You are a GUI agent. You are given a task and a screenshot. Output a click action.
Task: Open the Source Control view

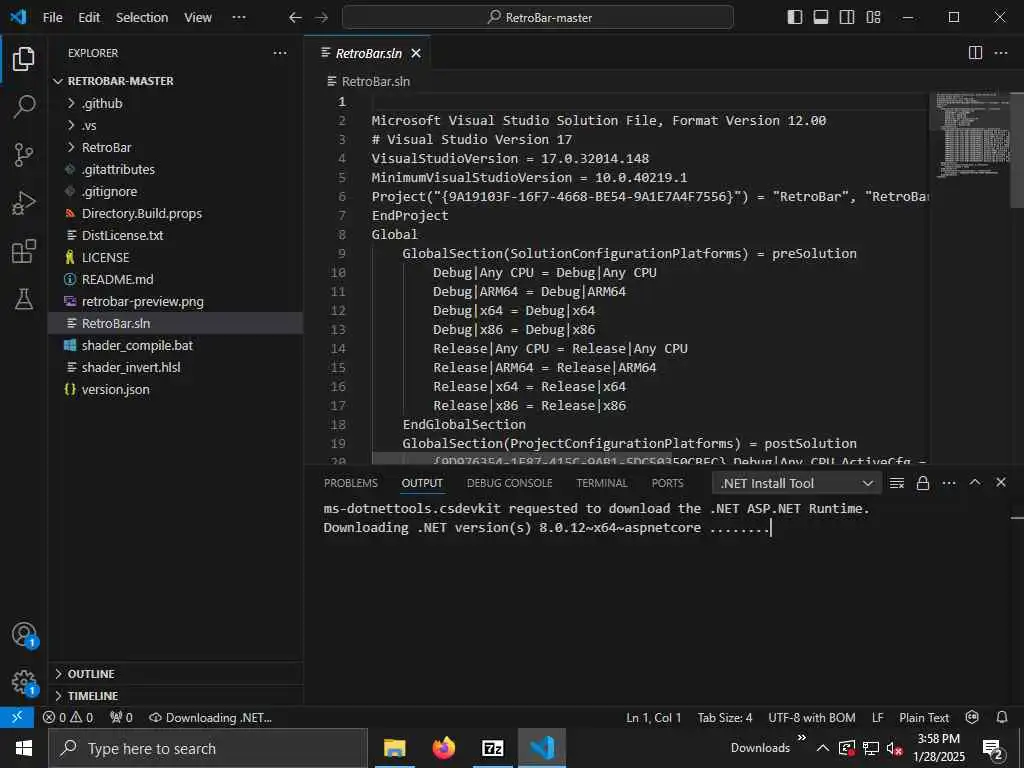tap(24, 155)
